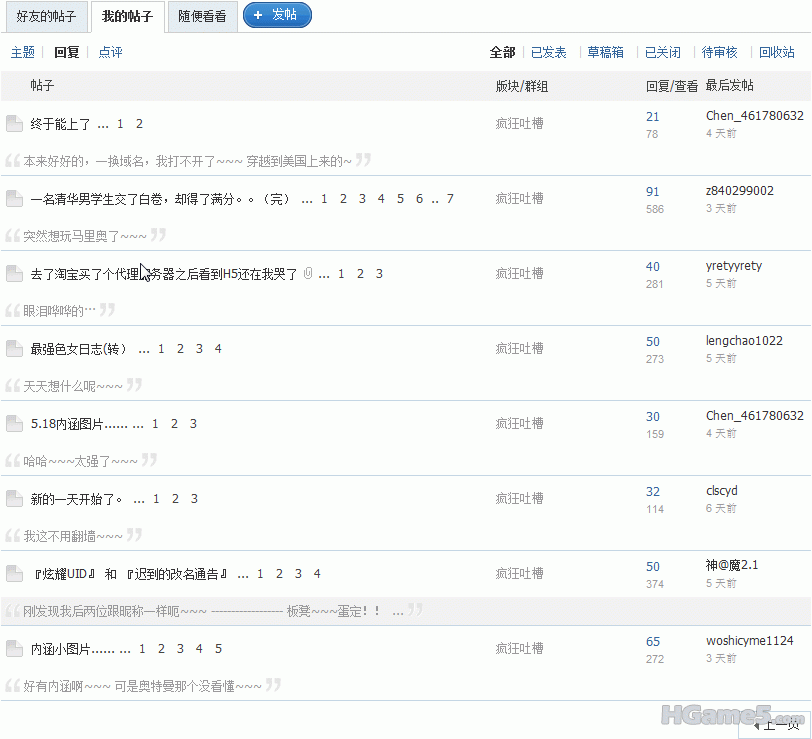Screen dimensions: 812x739
Task: Open the 随便看看 tab
Action: [x=202, y=17]
